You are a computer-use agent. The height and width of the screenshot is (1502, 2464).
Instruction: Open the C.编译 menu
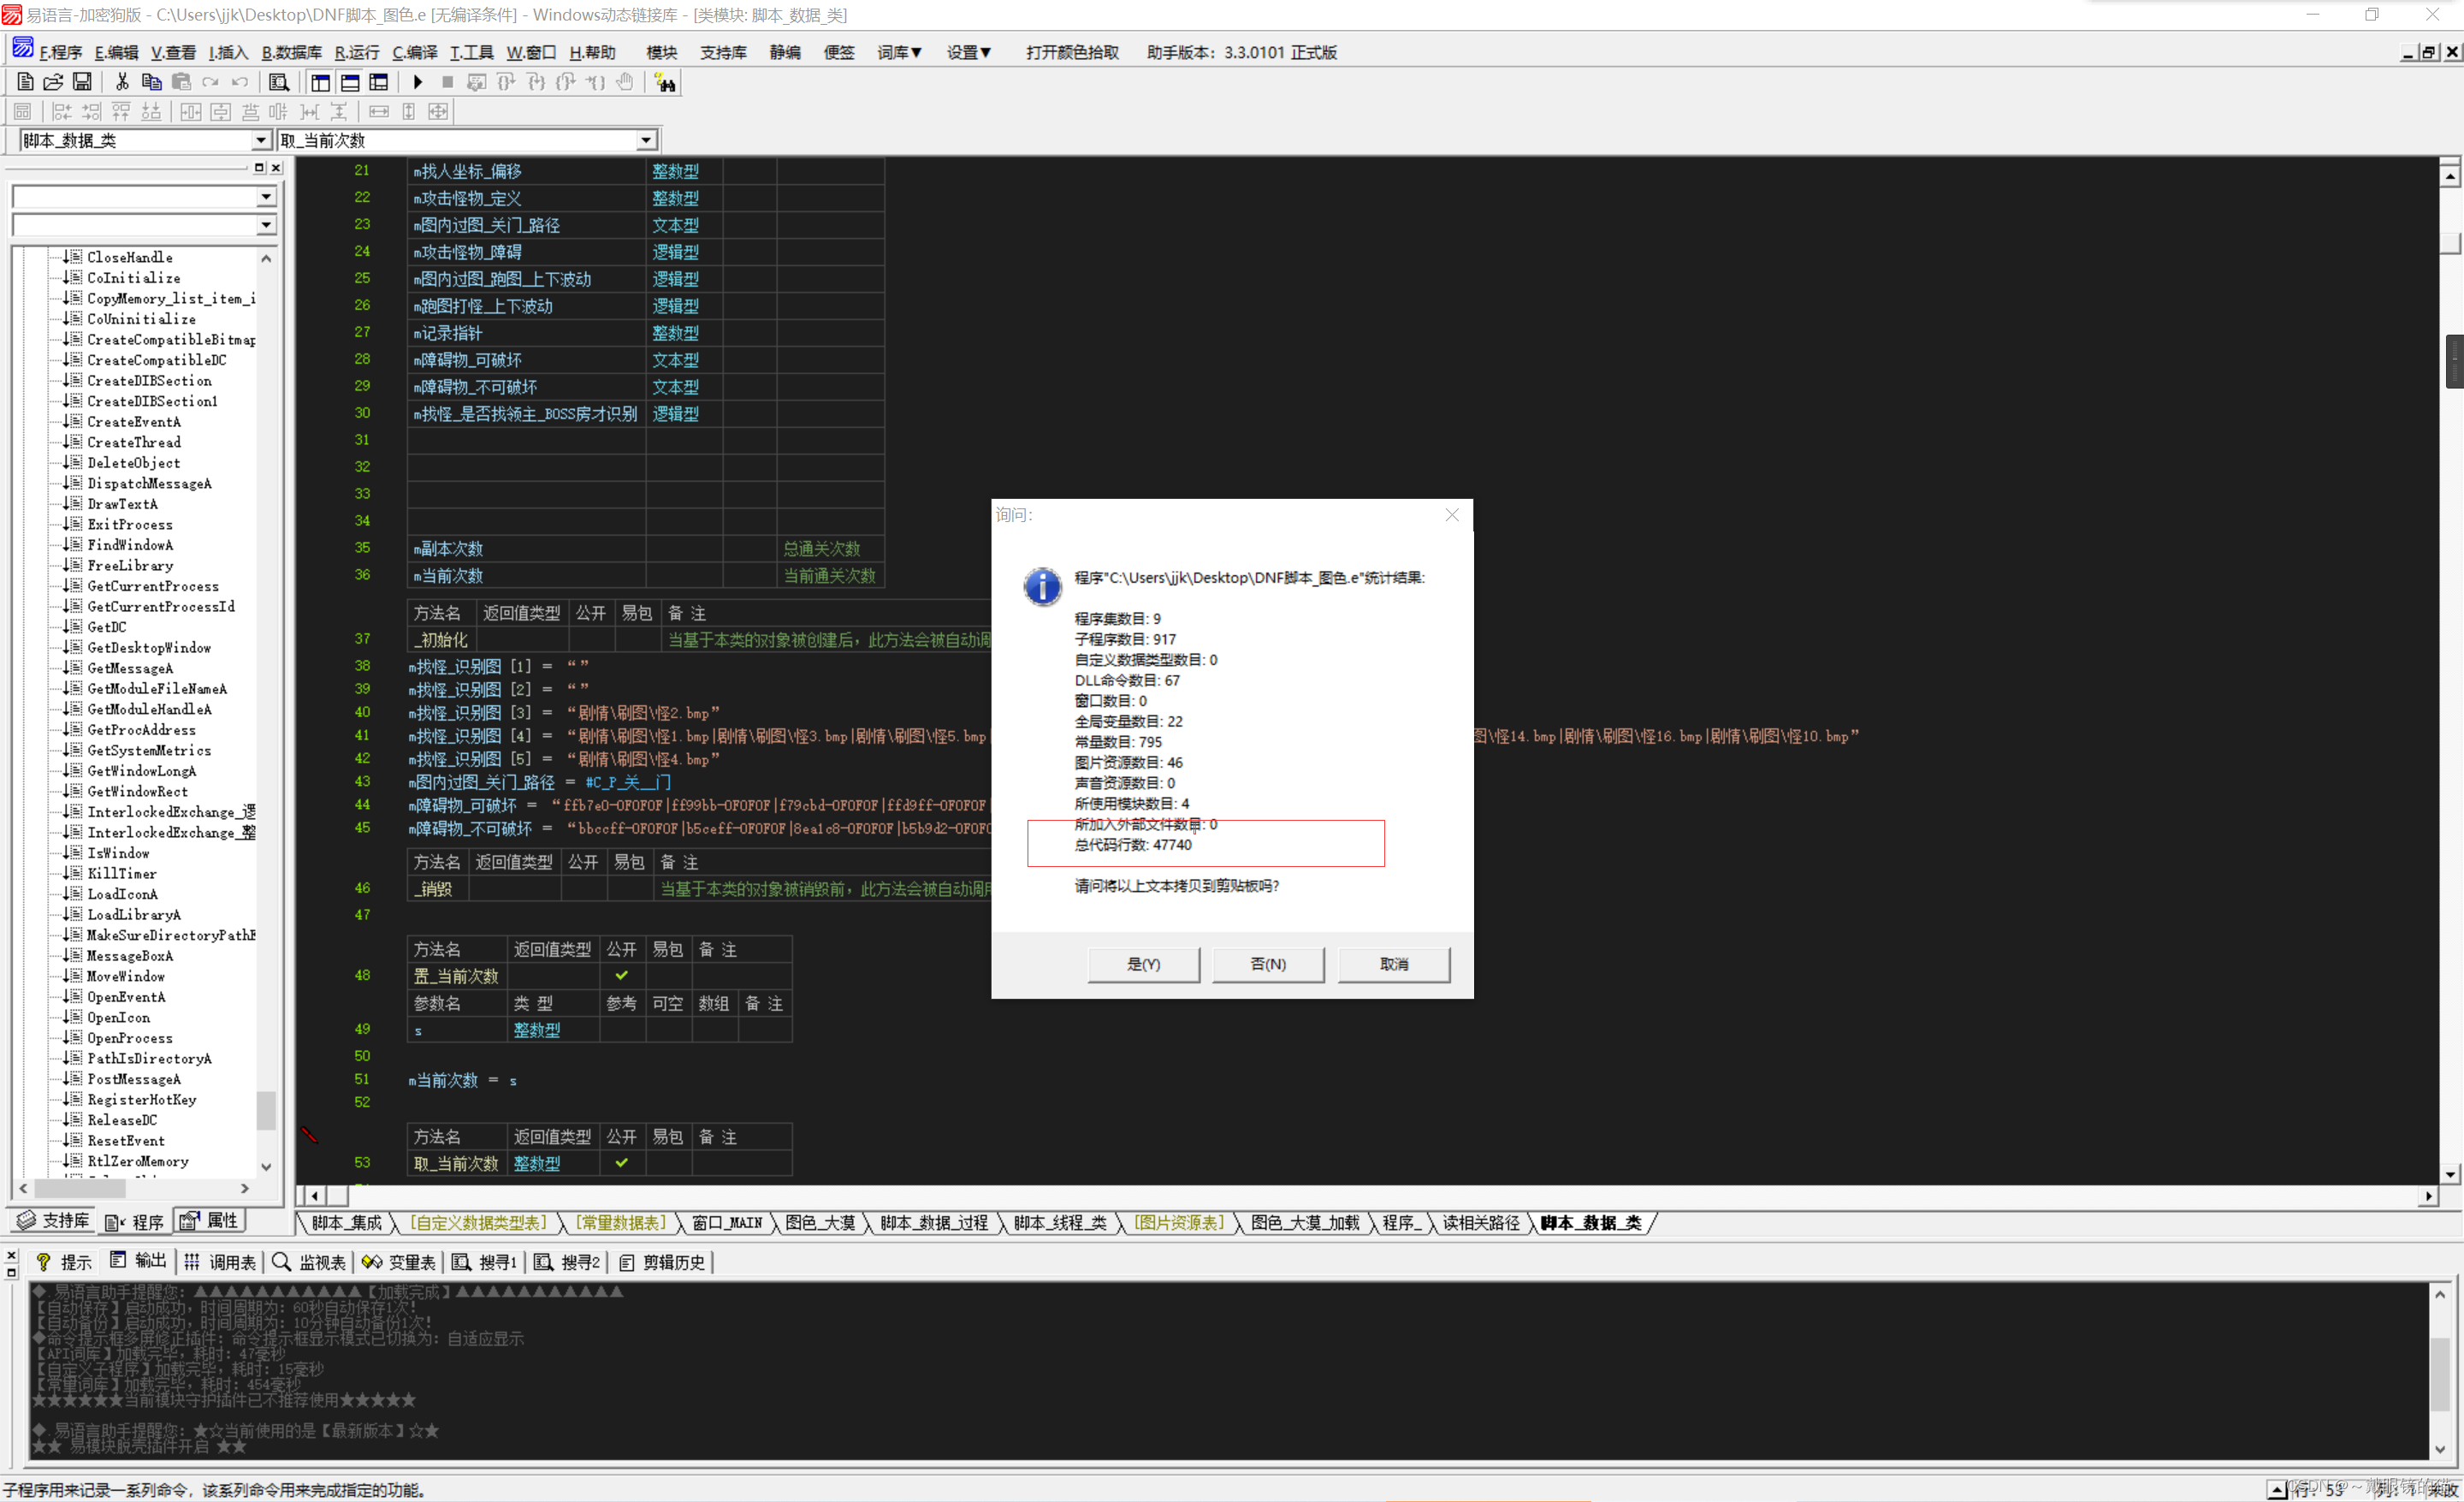[x=414, y=52]
